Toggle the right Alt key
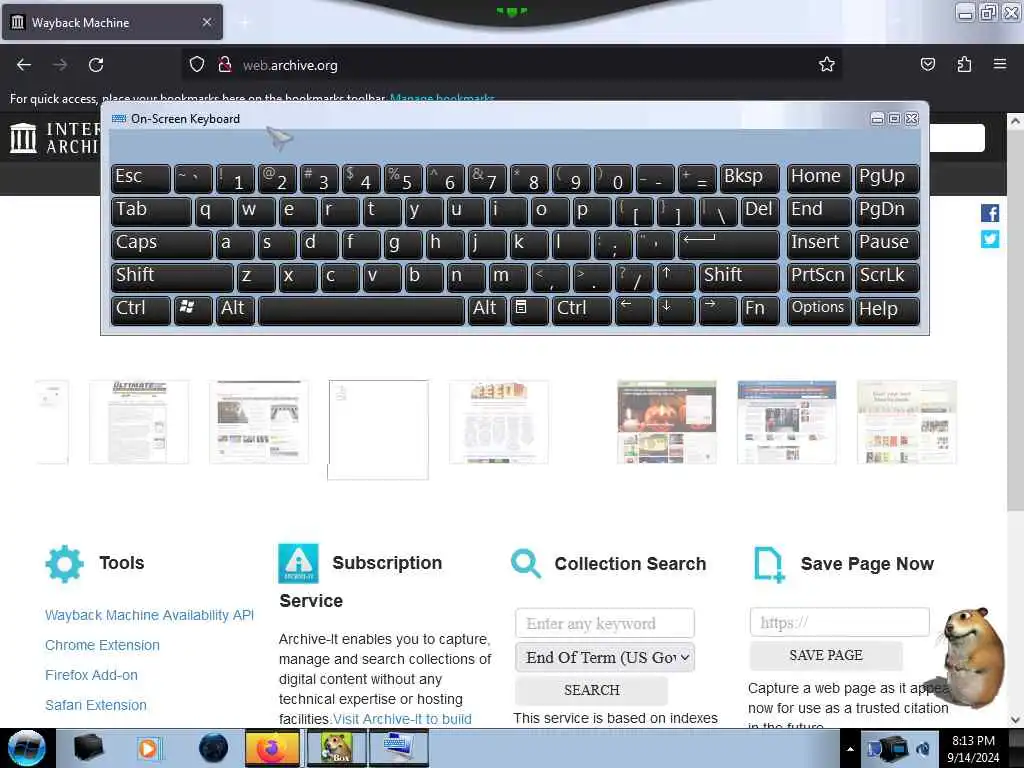The height and width of the screenshot is (768, 1024). coord(487,310)
